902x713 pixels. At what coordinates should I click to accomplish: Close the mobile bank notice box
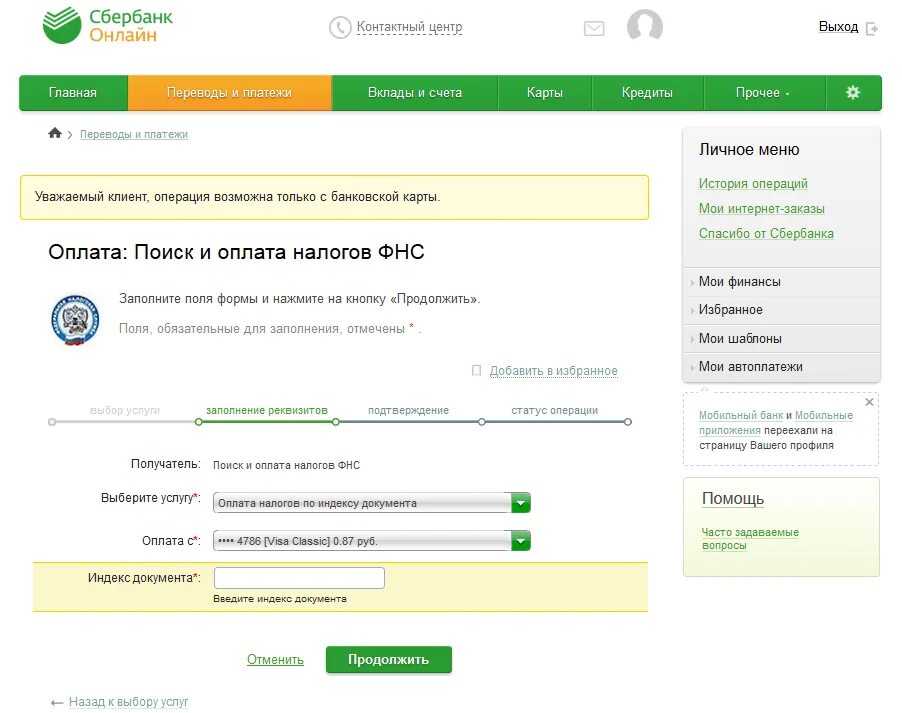(869, 402)
